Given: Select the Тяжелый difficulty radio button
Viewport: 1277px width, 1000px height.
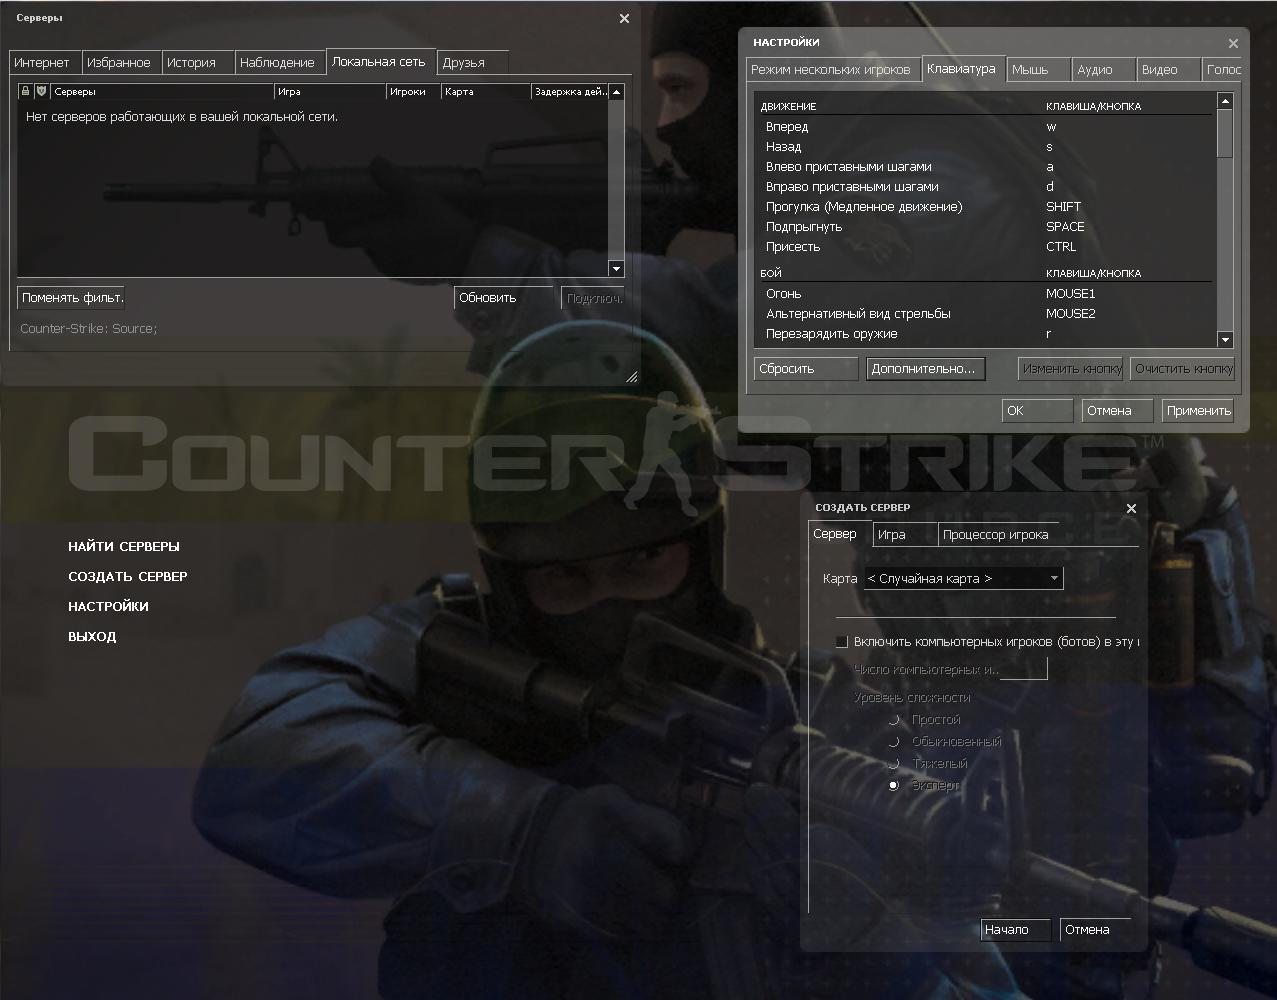Looking at the screenshot, I should tap(894, 764).
